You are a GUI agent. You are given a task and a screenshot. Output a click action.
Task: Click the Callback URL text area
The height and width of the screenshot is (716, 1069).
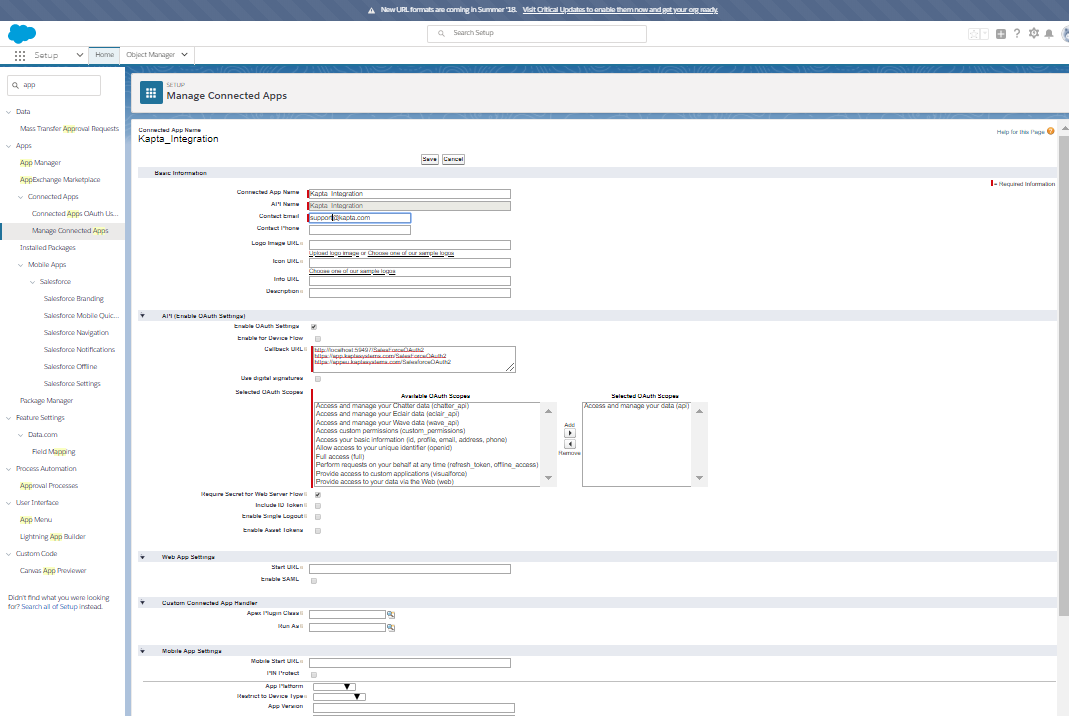pos(414,359)
